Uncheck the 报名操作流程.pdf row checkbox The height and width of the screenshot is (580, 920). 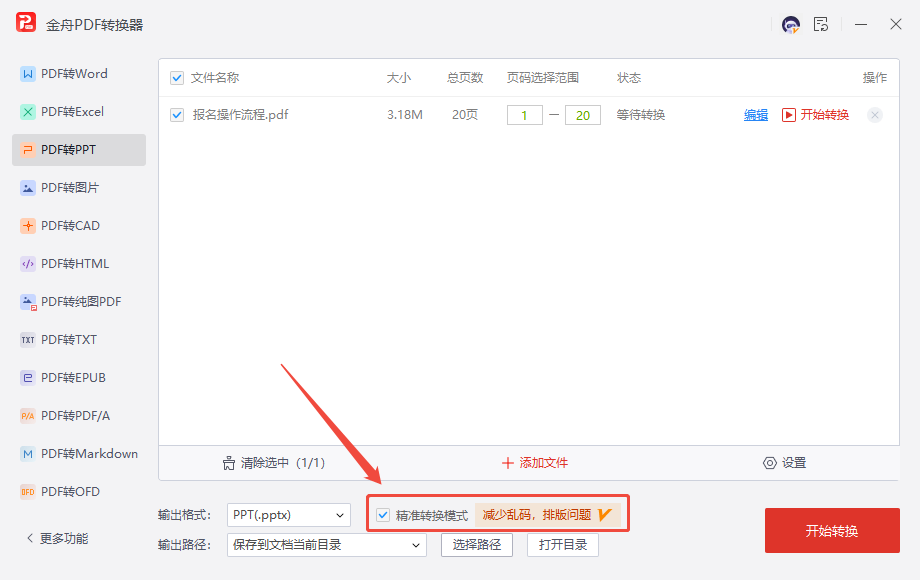pos(177,115)
